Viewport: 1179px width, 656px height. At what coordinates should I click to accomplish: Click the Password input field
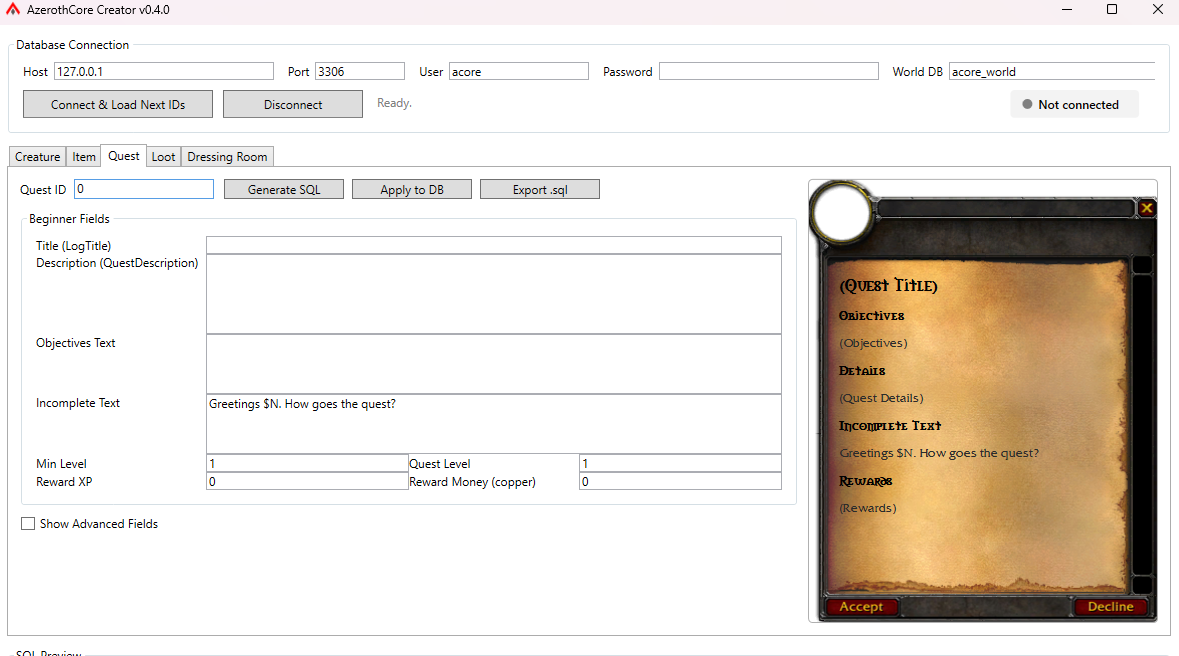[768, 71]
